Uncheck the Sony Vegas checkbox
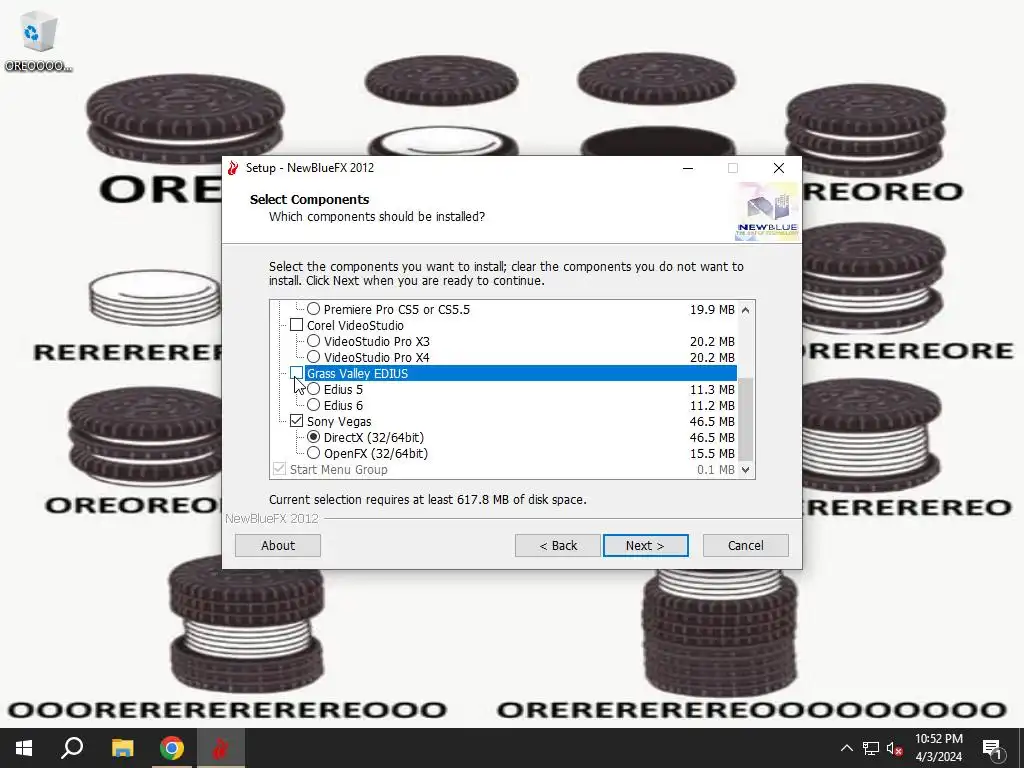The width and height of the screenshot is (1024, 768). coord(296,421)
